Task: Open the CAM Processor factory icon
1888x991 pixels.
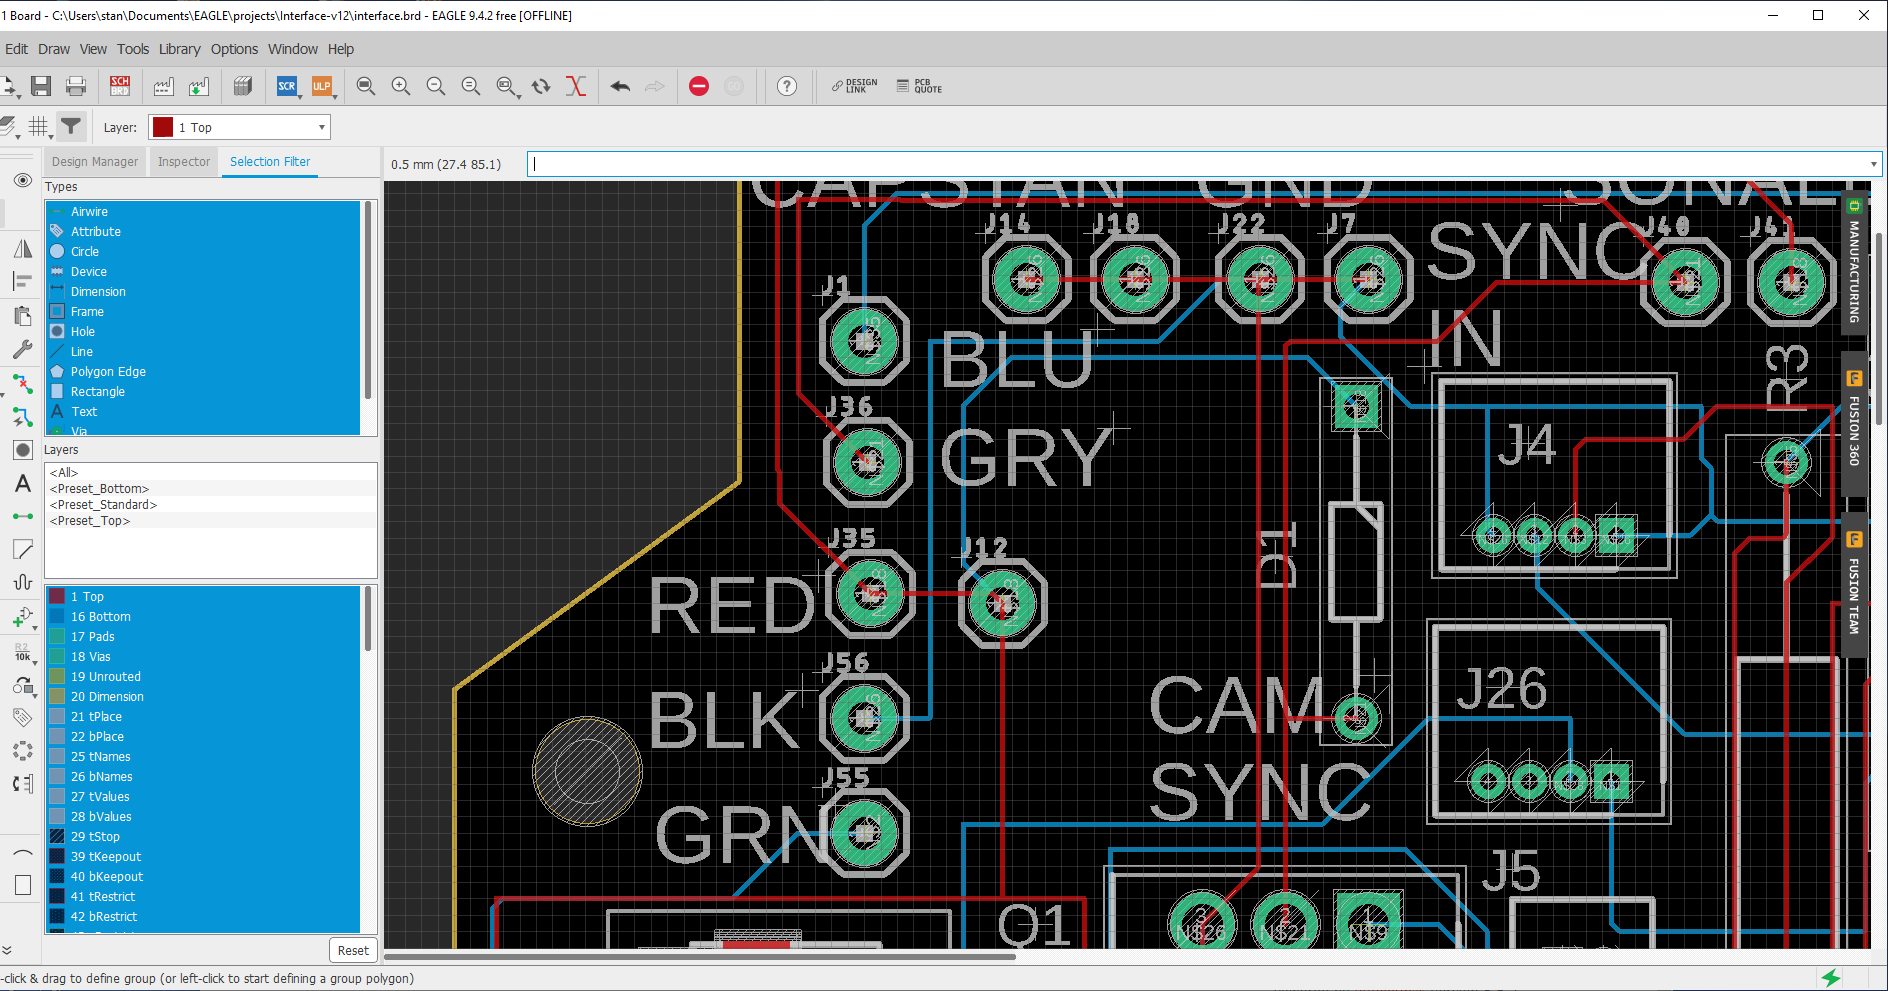Action: (x=163, y=86)
